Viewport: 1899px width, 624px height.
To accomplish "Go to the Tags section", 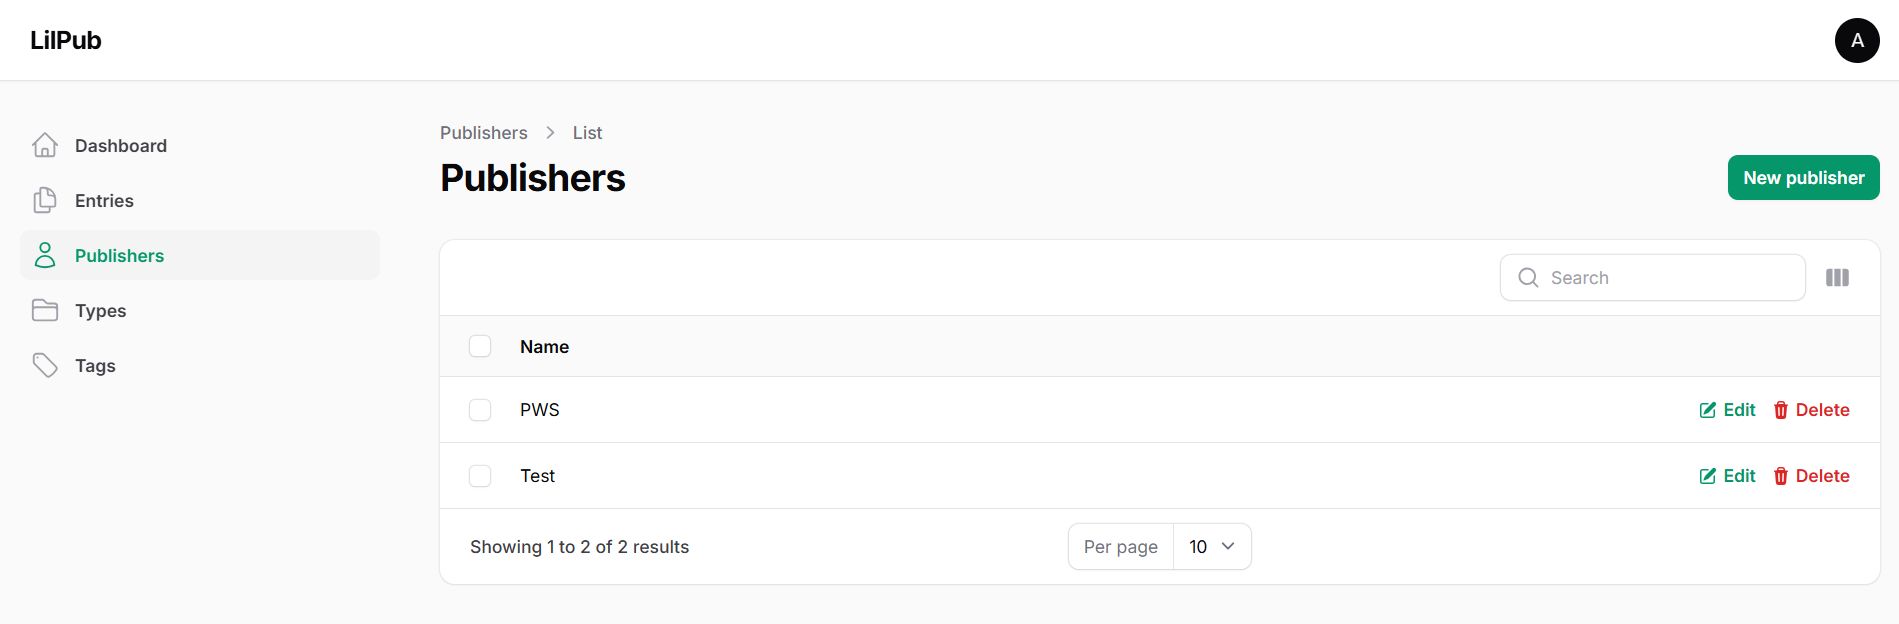I will (95, 366).
